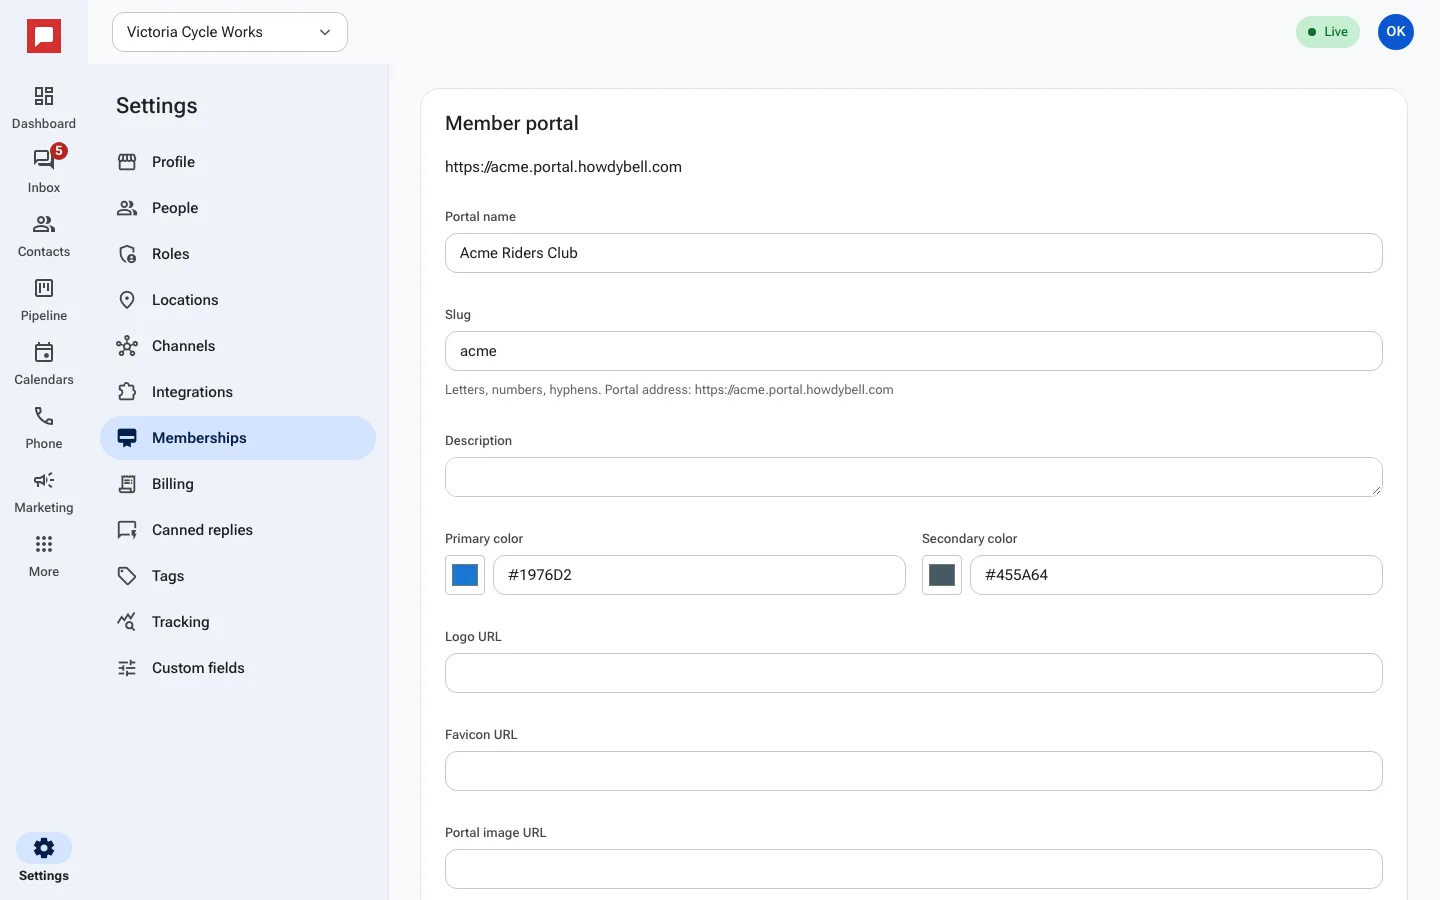Pick a color from the primary color swatch

pos(465,575)
